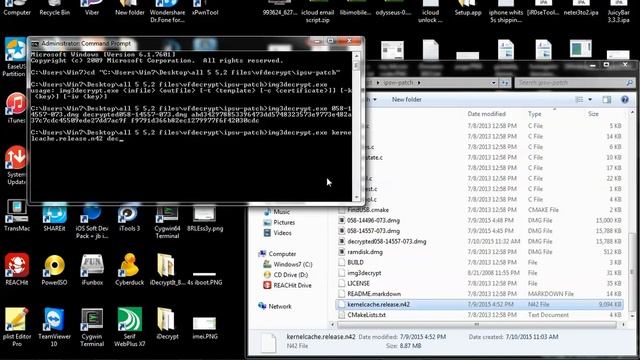Click the New folder button in Explorer
This screenshot has width=640, height=360.
coord(407,100)
